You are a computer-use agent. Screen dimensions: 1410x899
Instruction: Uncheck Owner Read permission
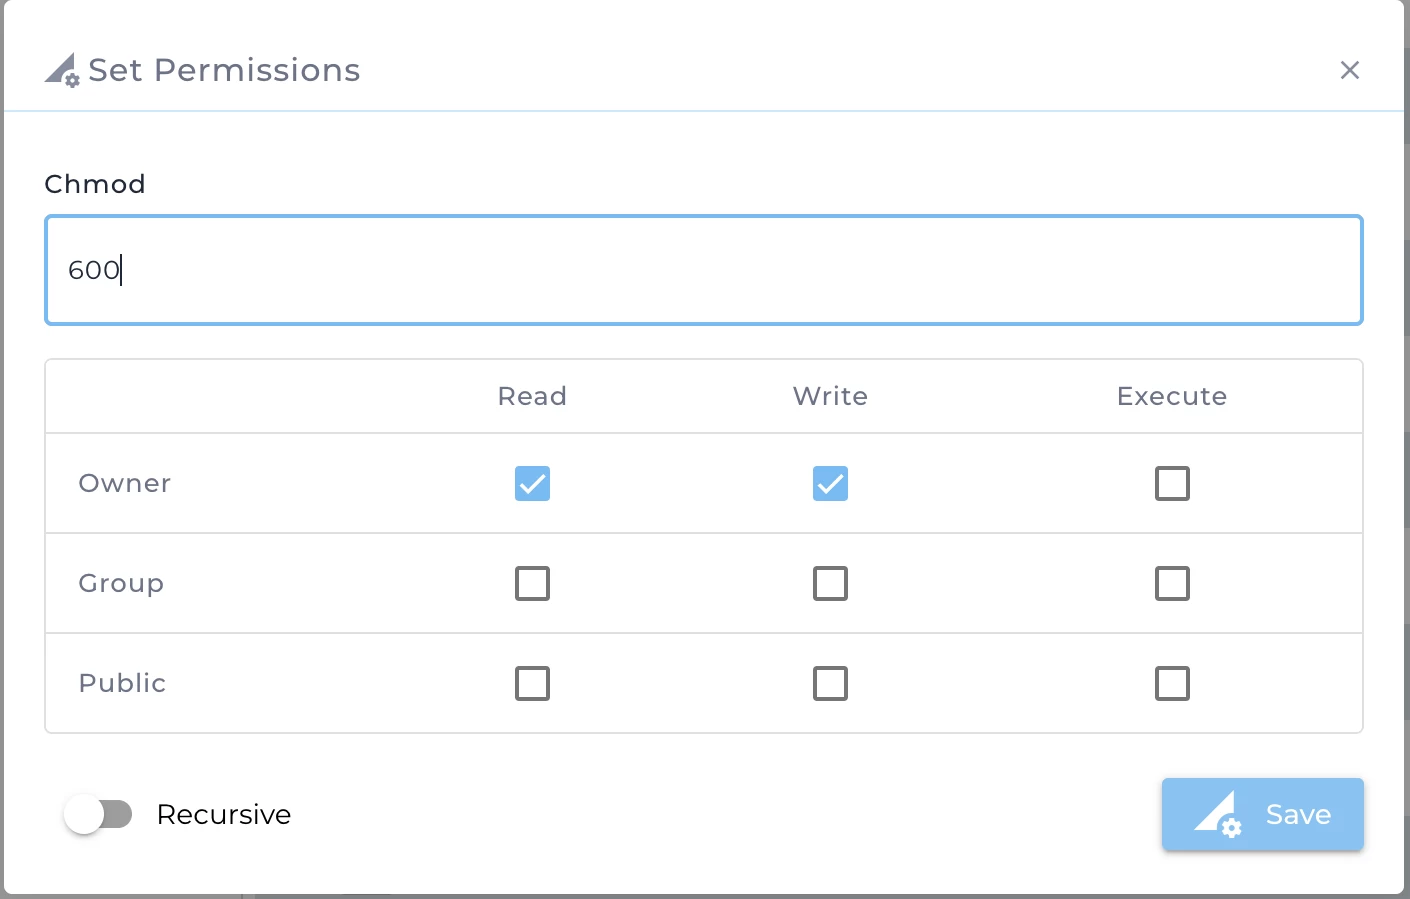532,484
